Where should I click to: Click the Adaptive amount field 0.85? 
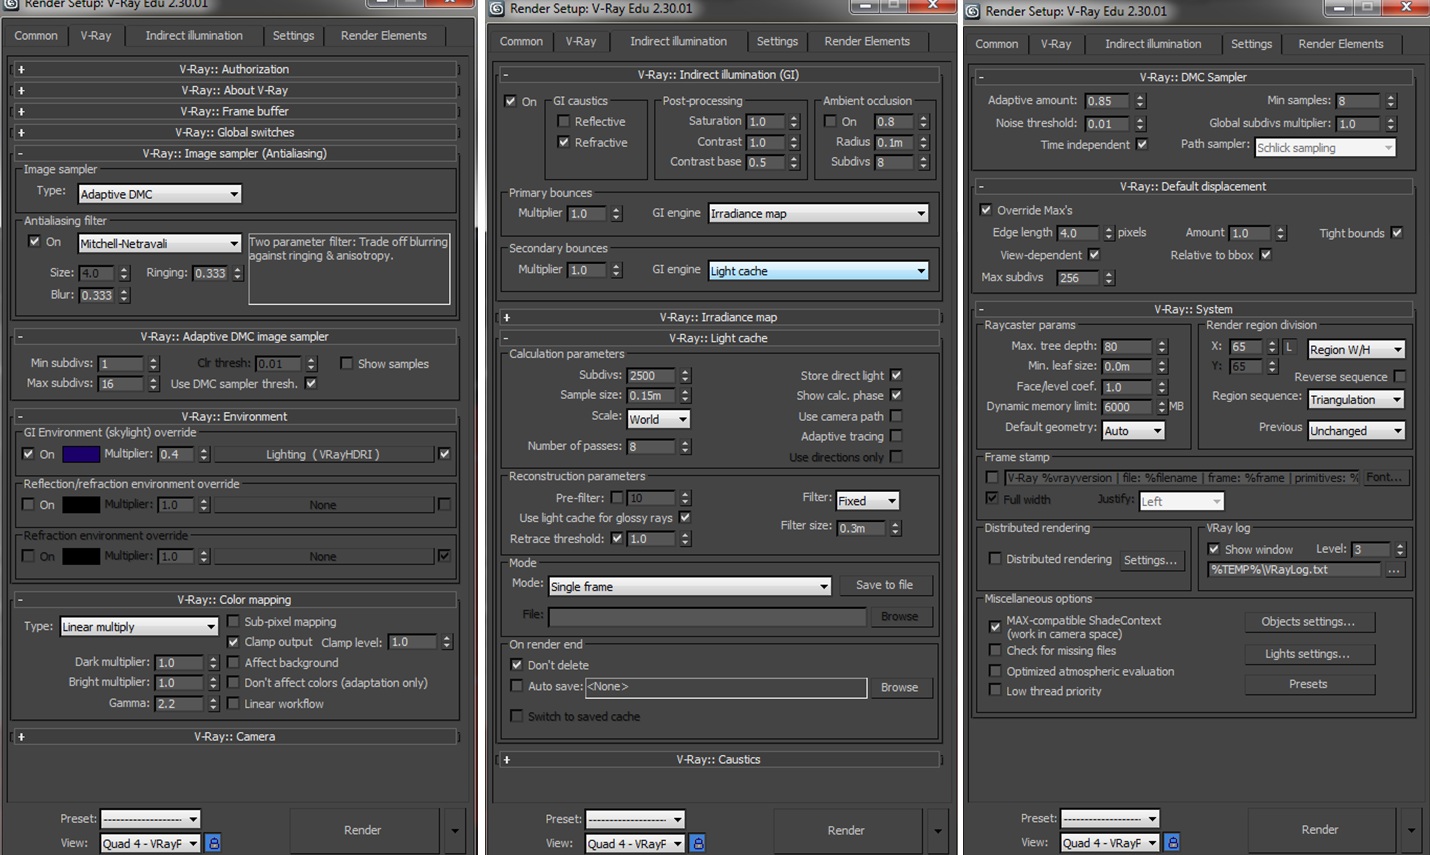click(1108, 101)
